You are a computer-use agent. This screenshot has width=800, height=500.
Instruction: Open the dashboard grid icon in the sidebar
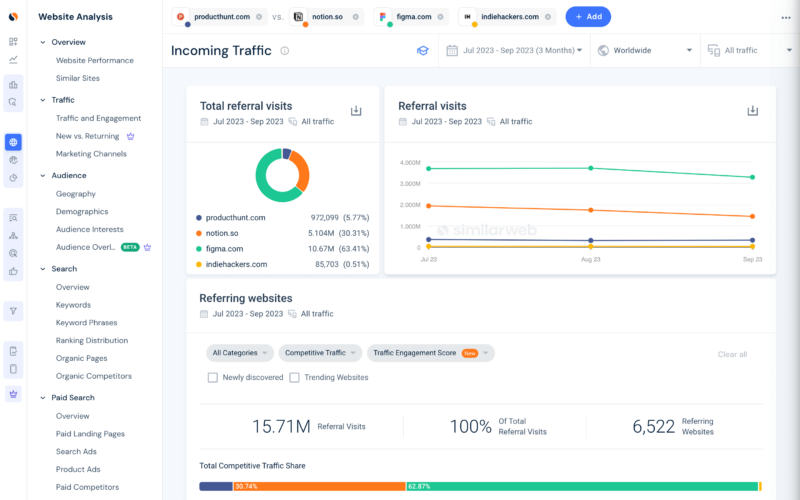pyautogui.click(x=13, y=42)
